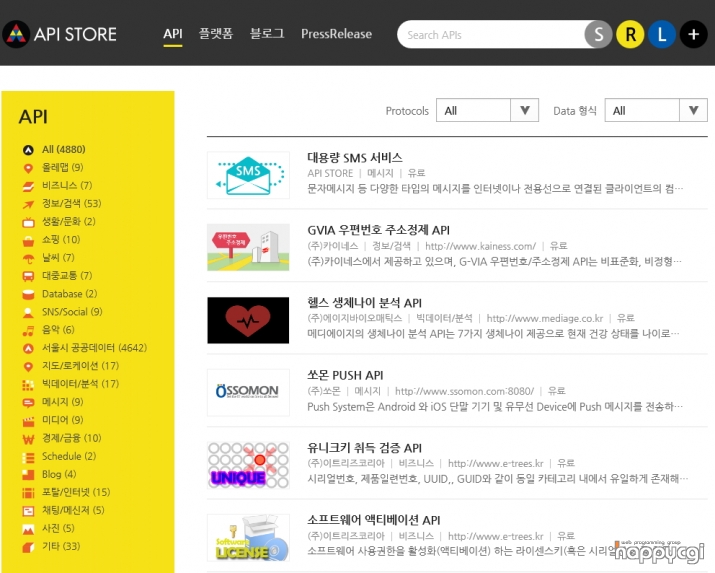Click the All (4880) category icon
The image size is (715, 573).
click(28, 150)
